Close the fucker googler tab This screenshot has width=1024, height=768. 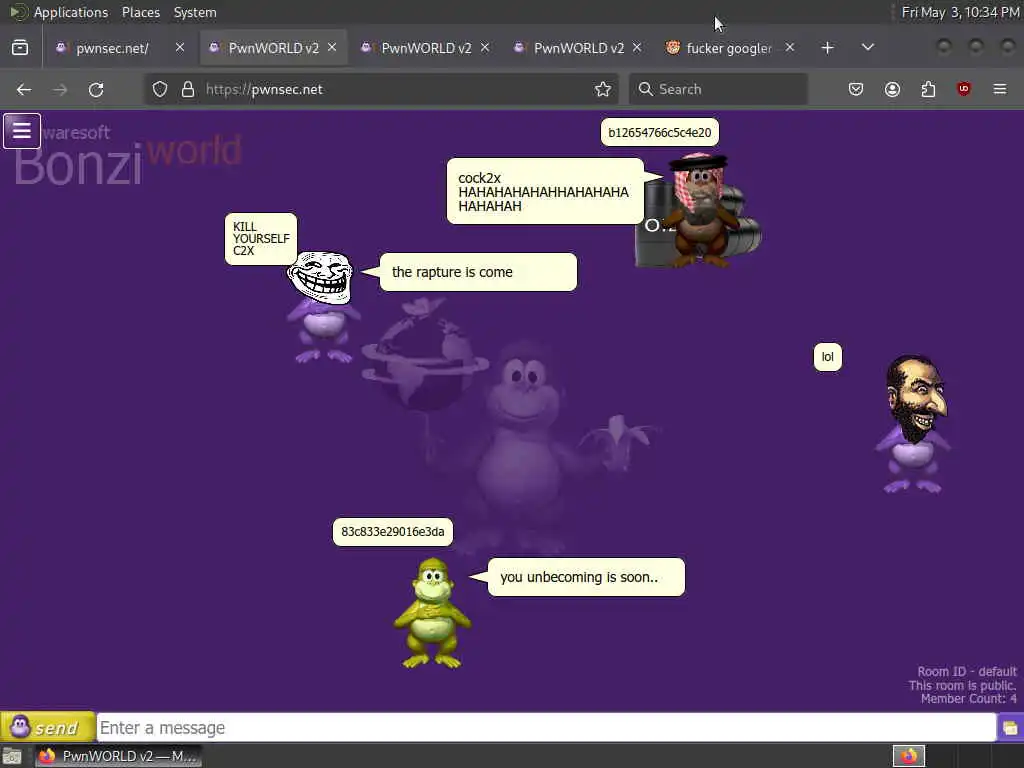pyautogui.click(x=790, y=48)
